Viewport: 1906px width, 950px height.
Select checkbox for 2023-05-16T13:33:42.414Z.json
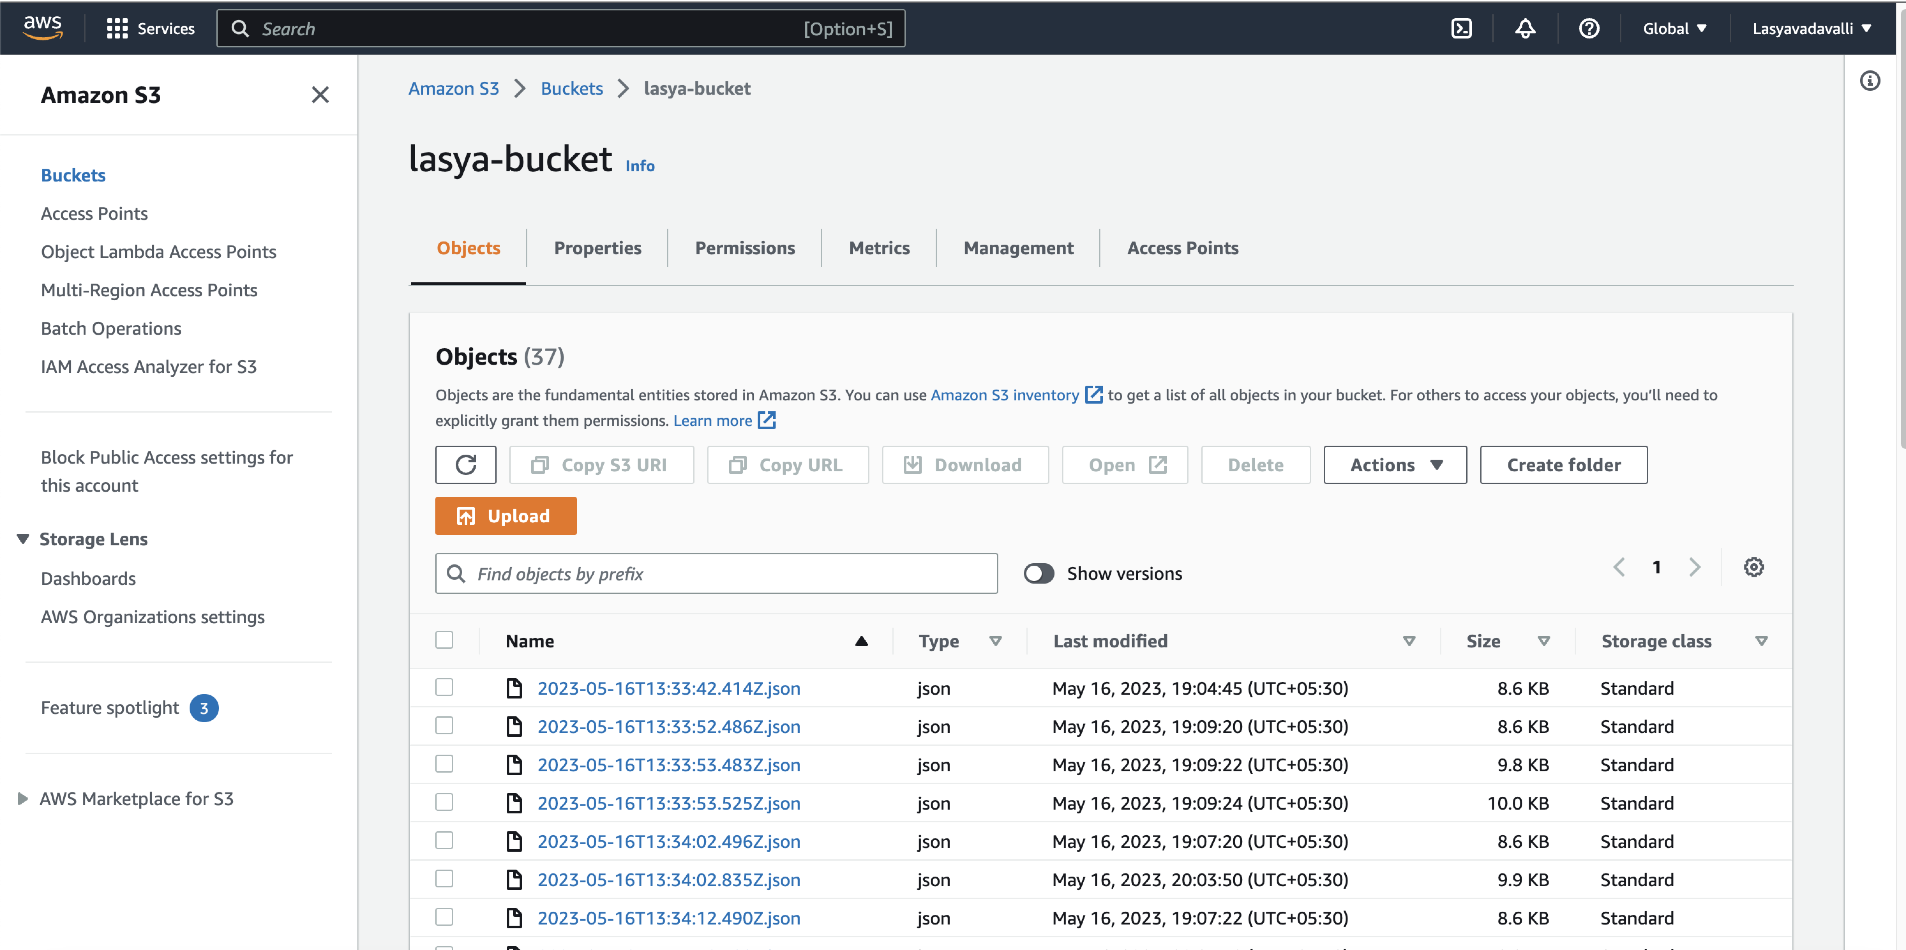[444, 687]
